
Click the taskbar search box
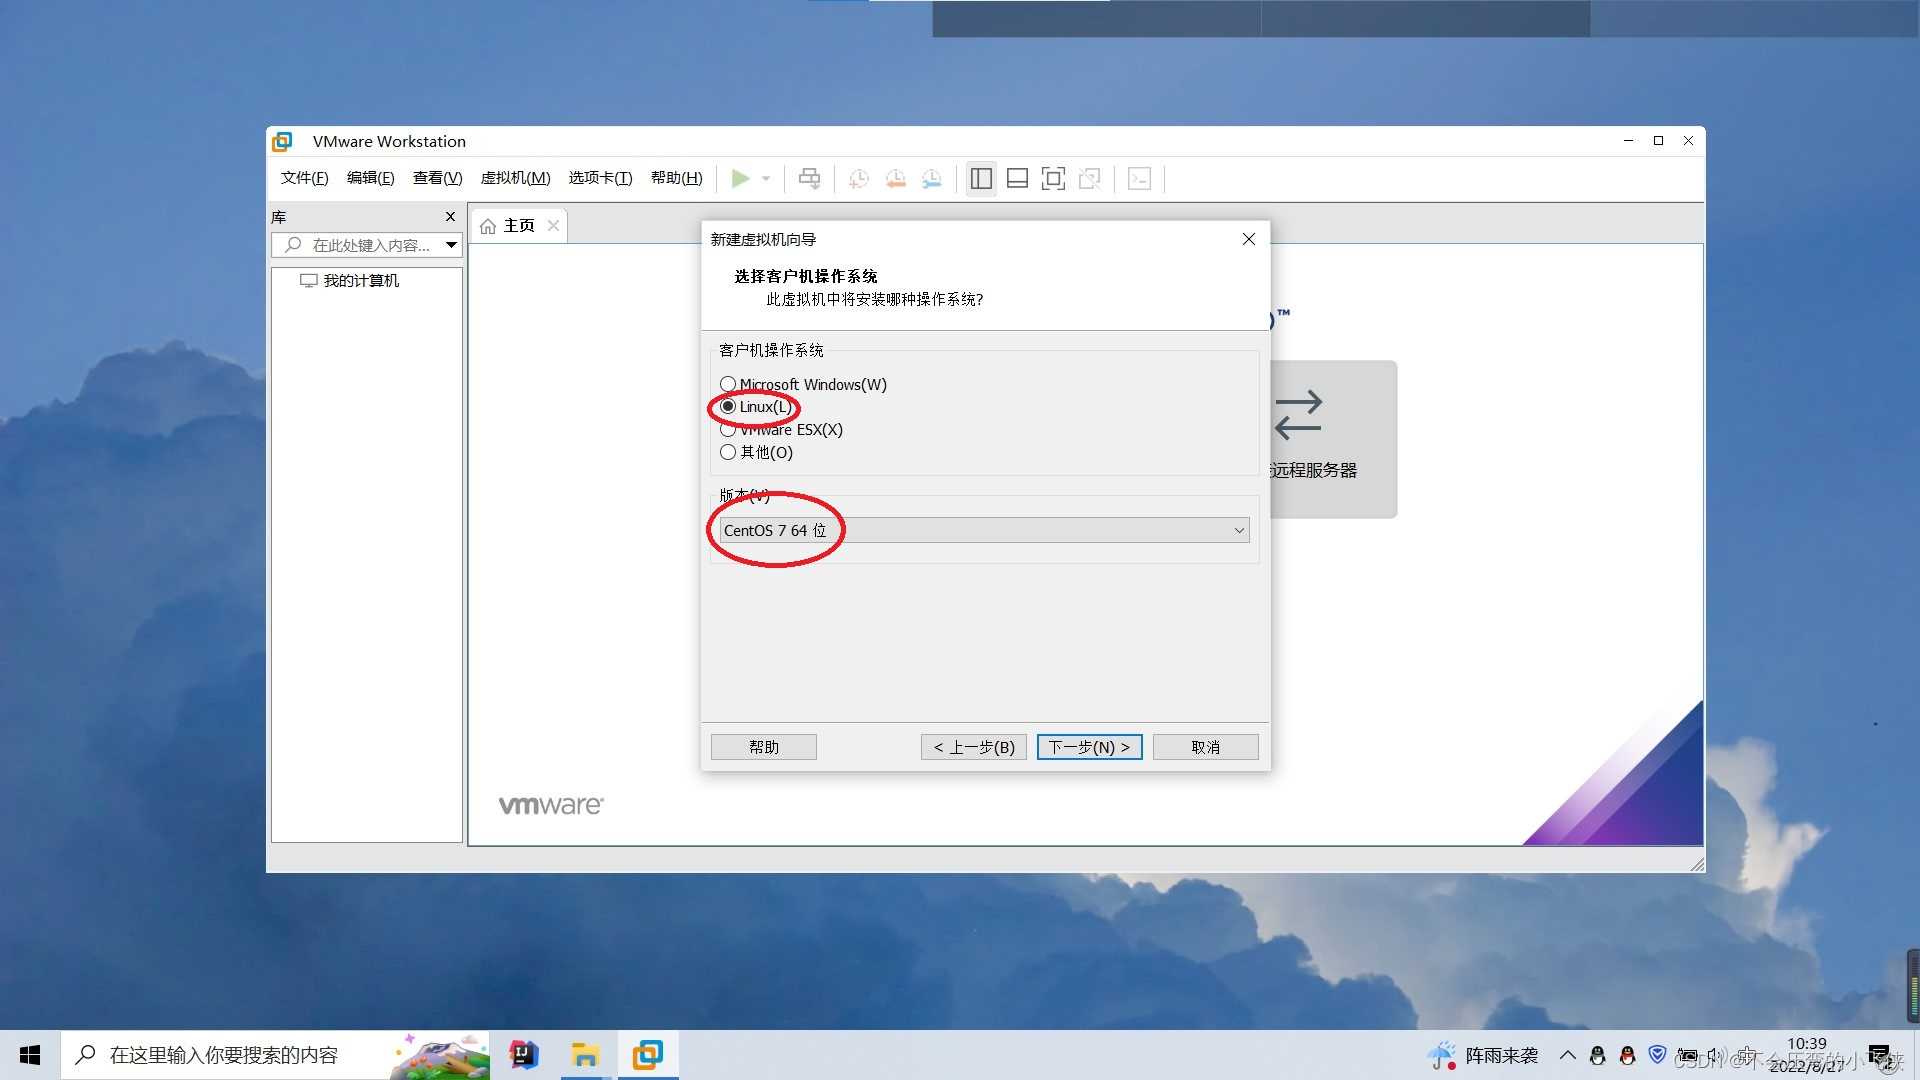(275, 1055)
